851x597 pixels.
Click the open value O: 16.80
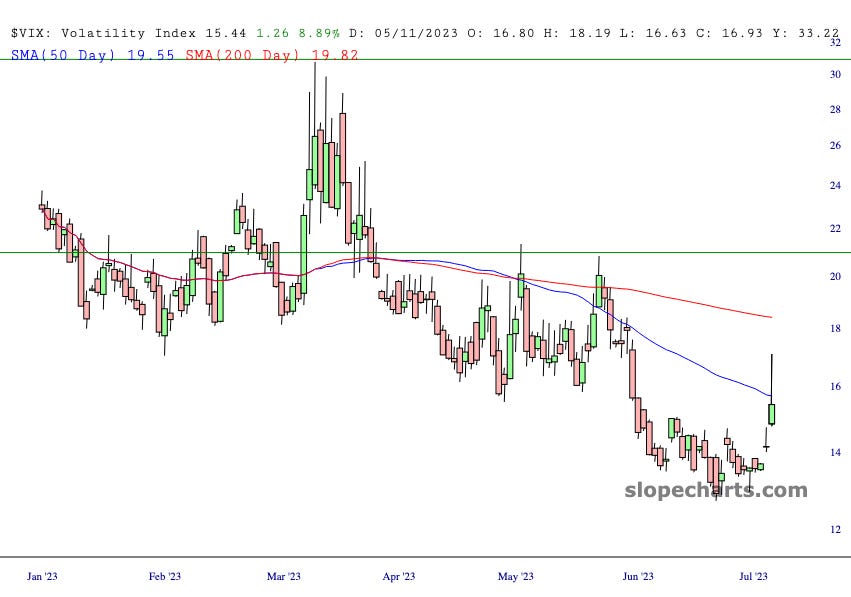(501, 33)
